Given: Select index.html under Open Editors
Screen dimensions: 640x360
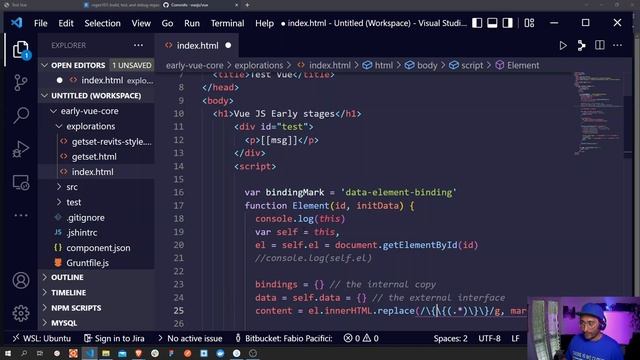Looking at the screenshot, I should (x=97, y=80).
